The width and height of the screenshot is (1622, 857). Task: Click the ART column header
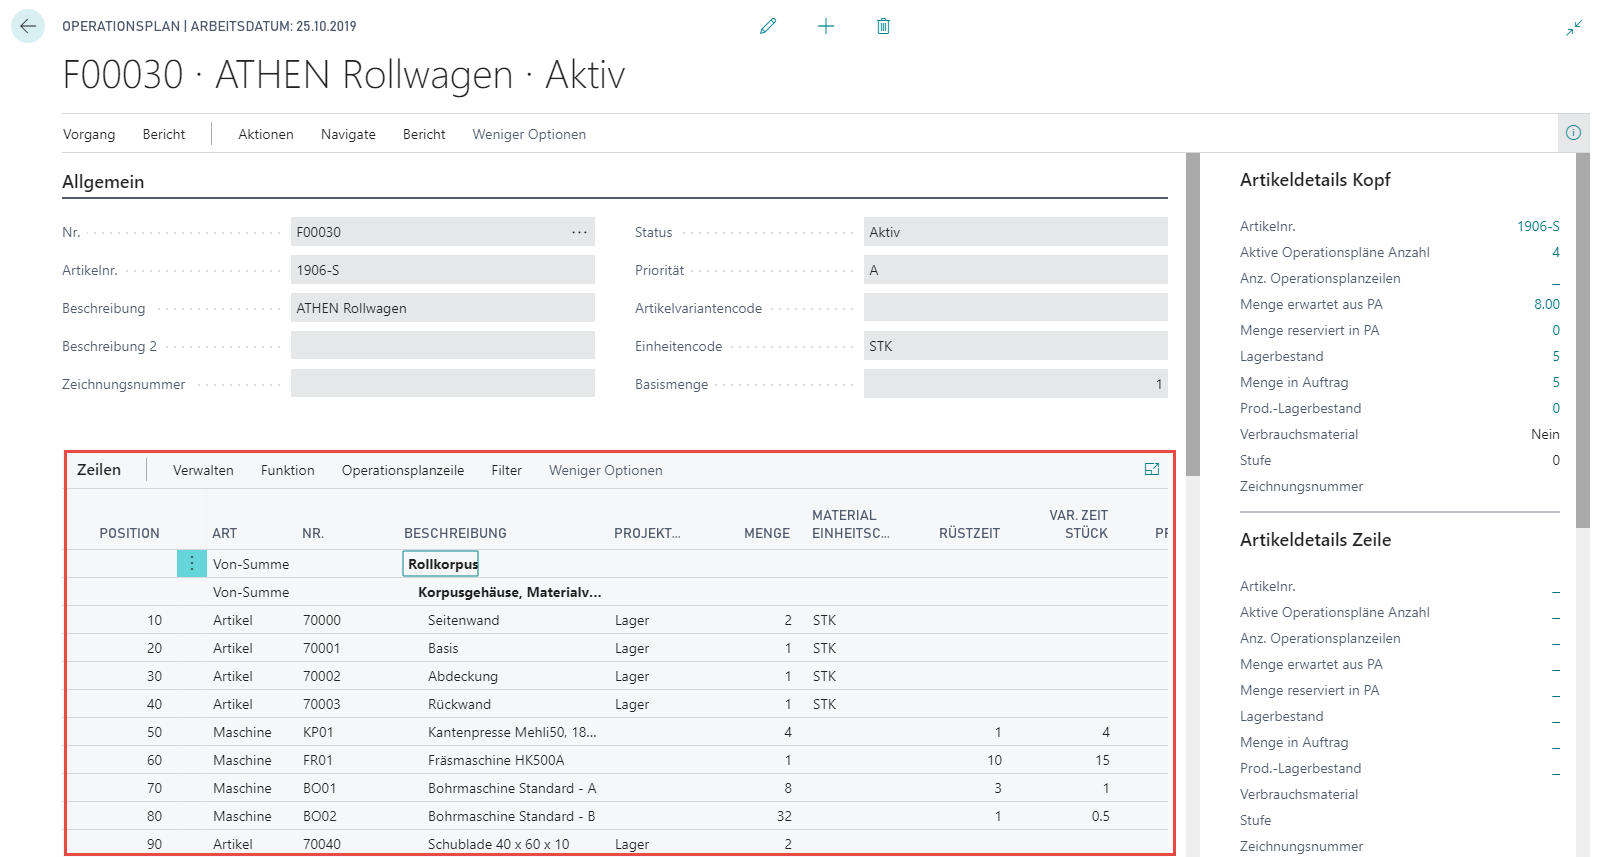pos(224,533)
